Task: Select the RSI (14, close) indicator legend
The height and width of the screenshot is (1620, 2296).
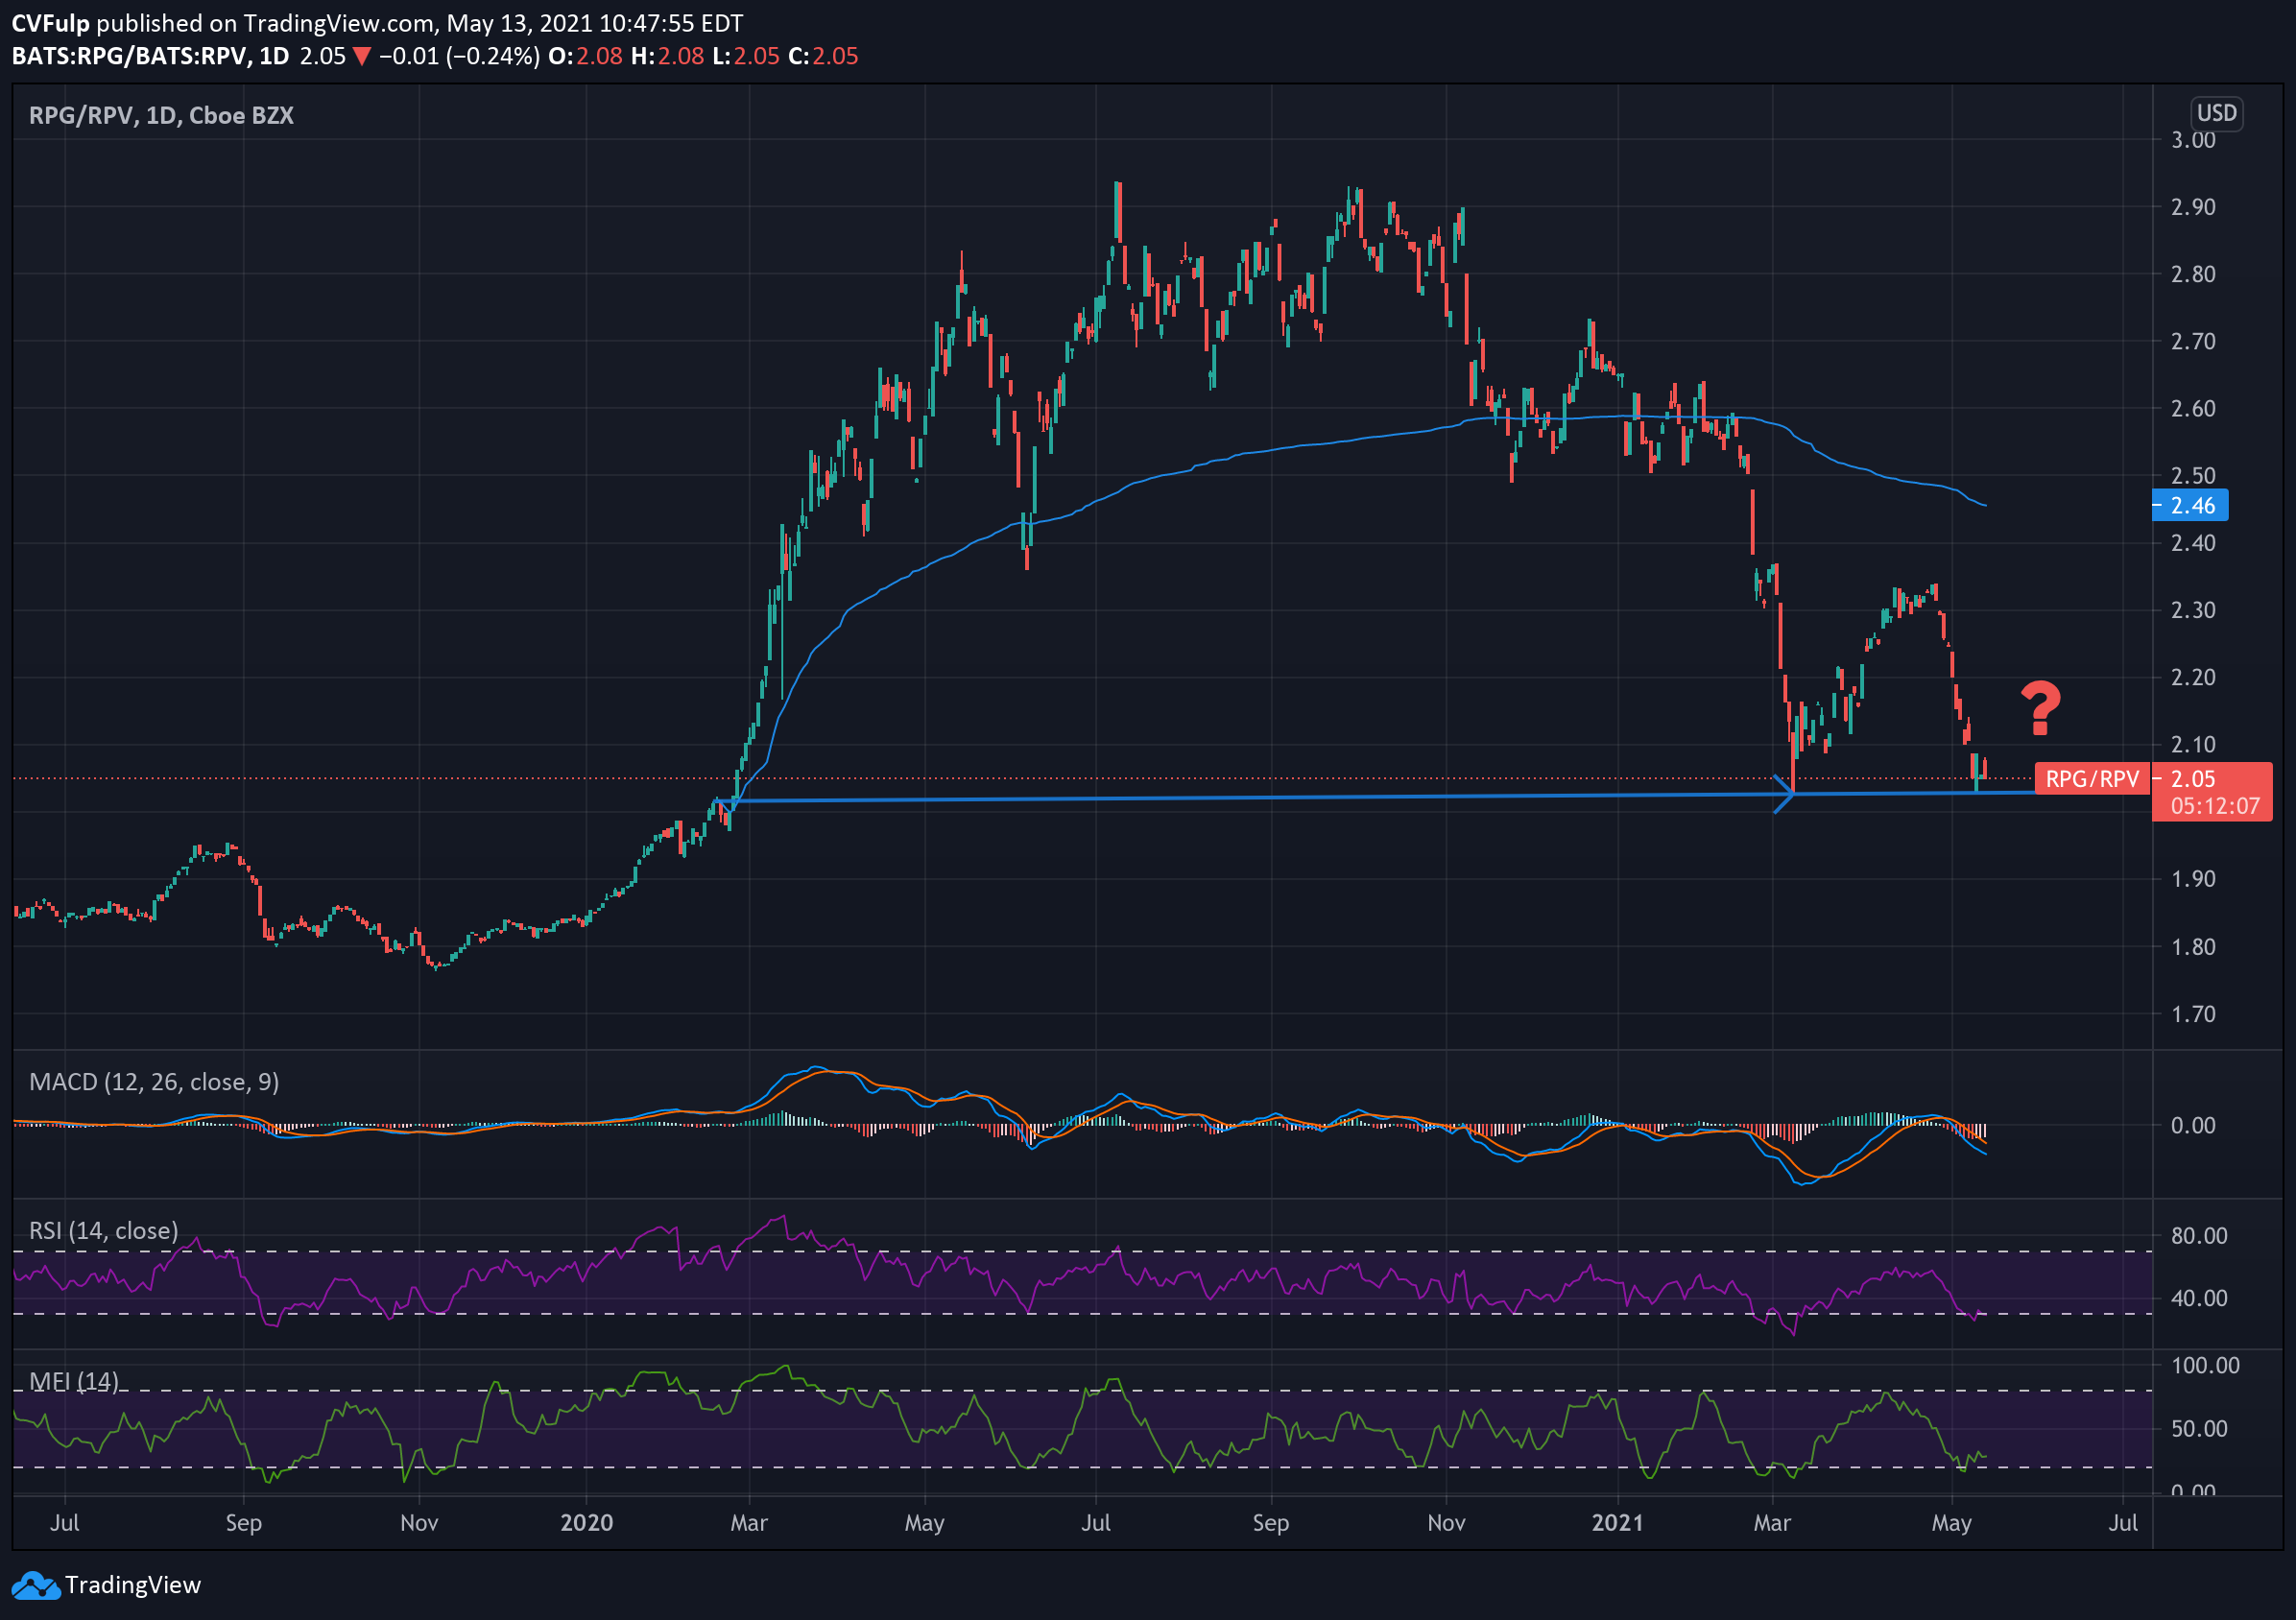Action: (x=103, y=1231)
